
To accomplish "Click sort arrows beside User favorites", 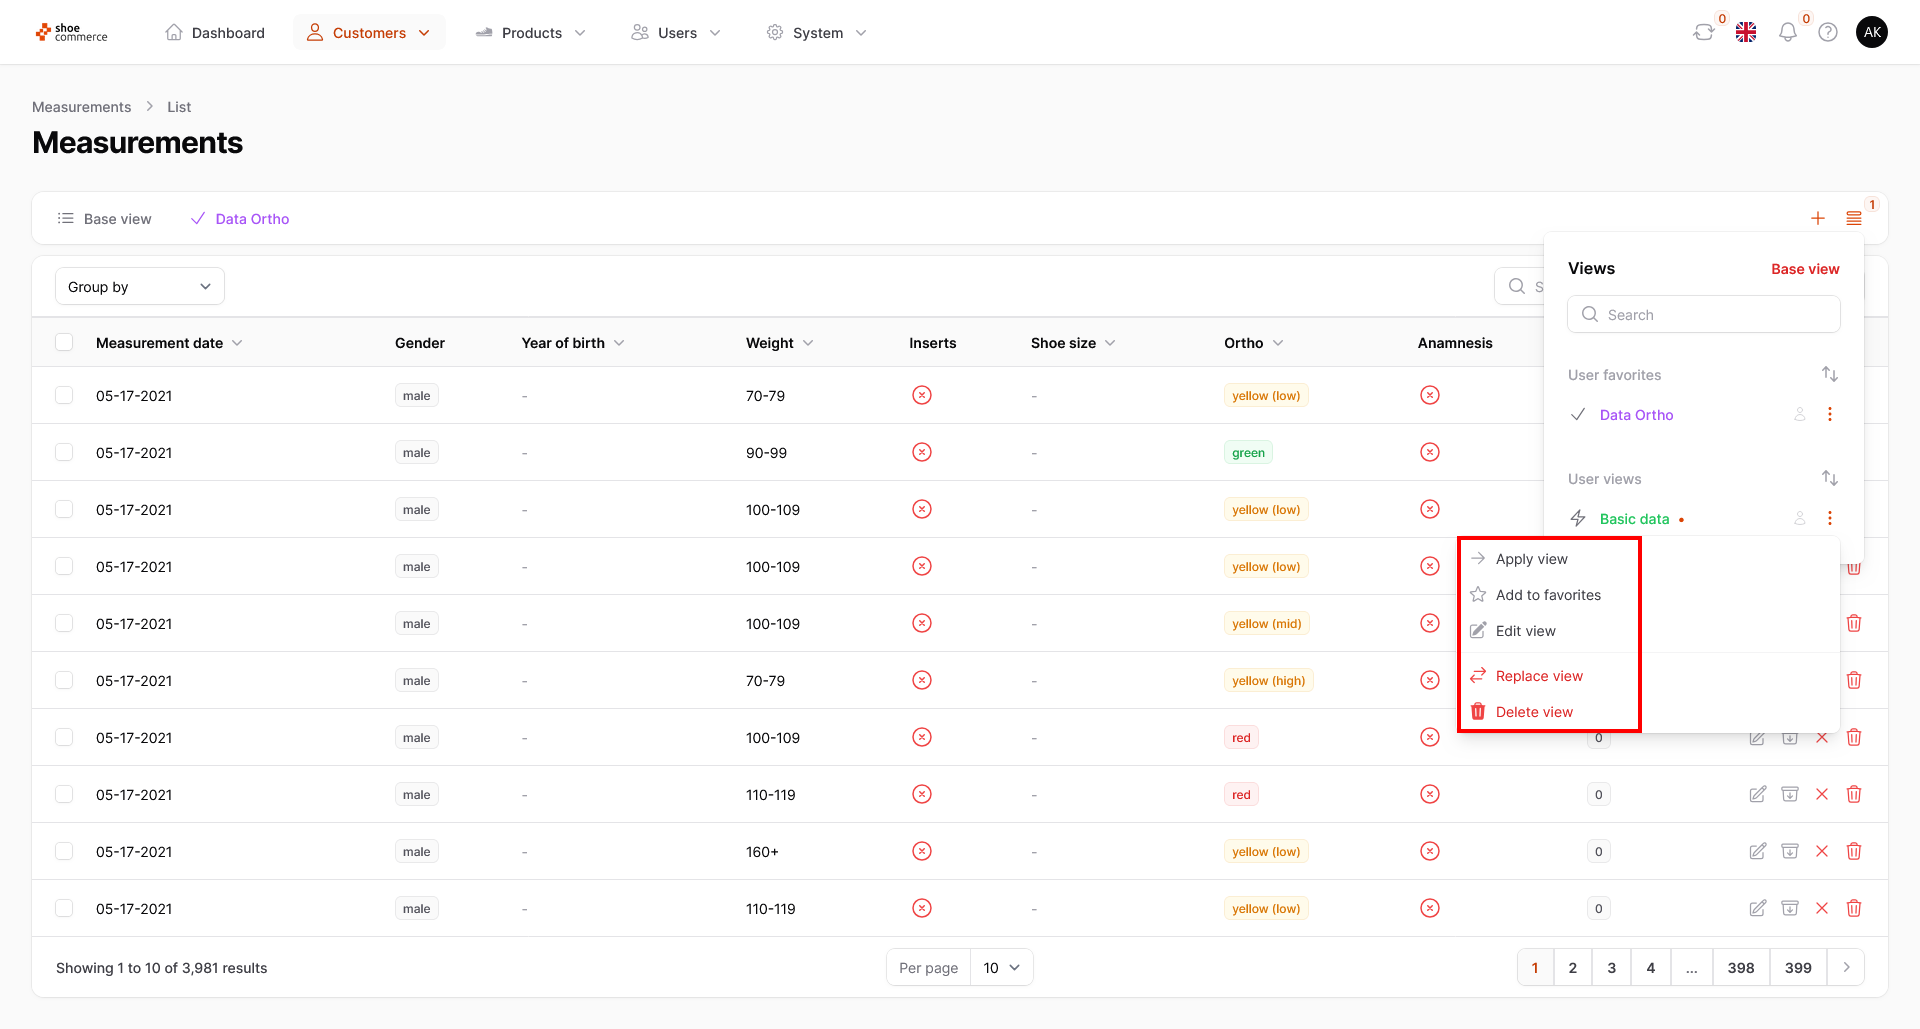I will (x=1830, y=374).
